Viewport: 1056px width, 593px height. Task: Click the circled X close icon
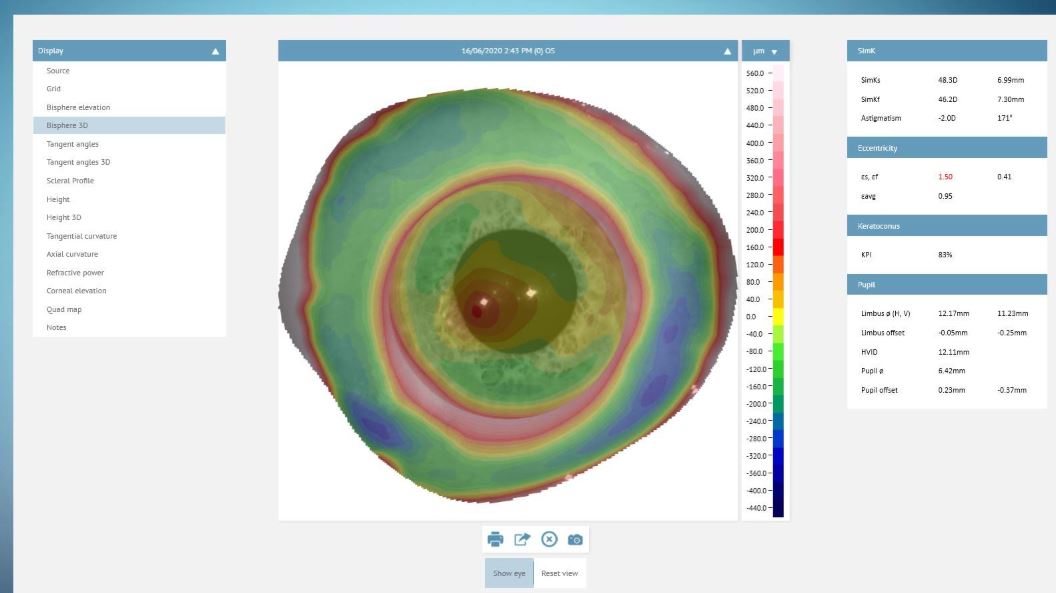click(550, 539)
